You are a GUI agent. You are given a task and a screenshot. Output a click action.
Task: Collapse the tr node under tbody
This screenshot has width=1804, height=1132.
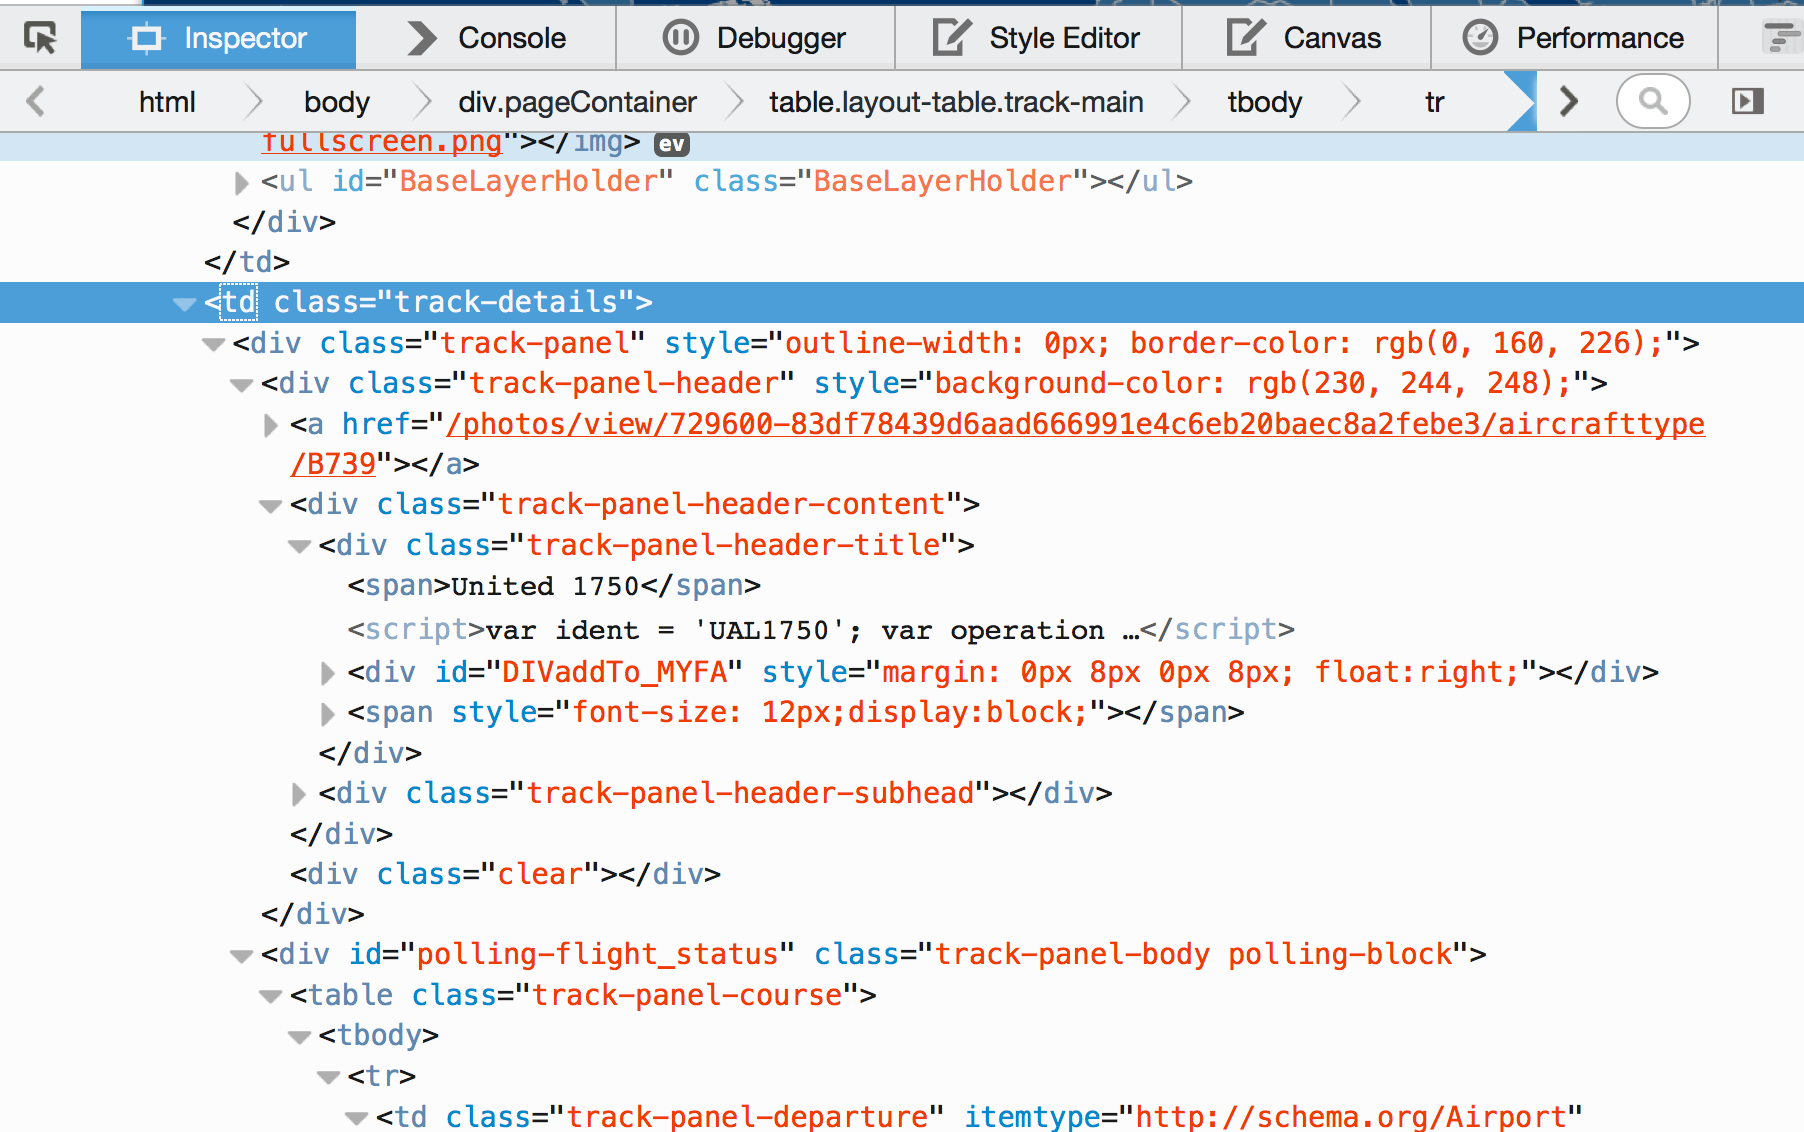328,1077
